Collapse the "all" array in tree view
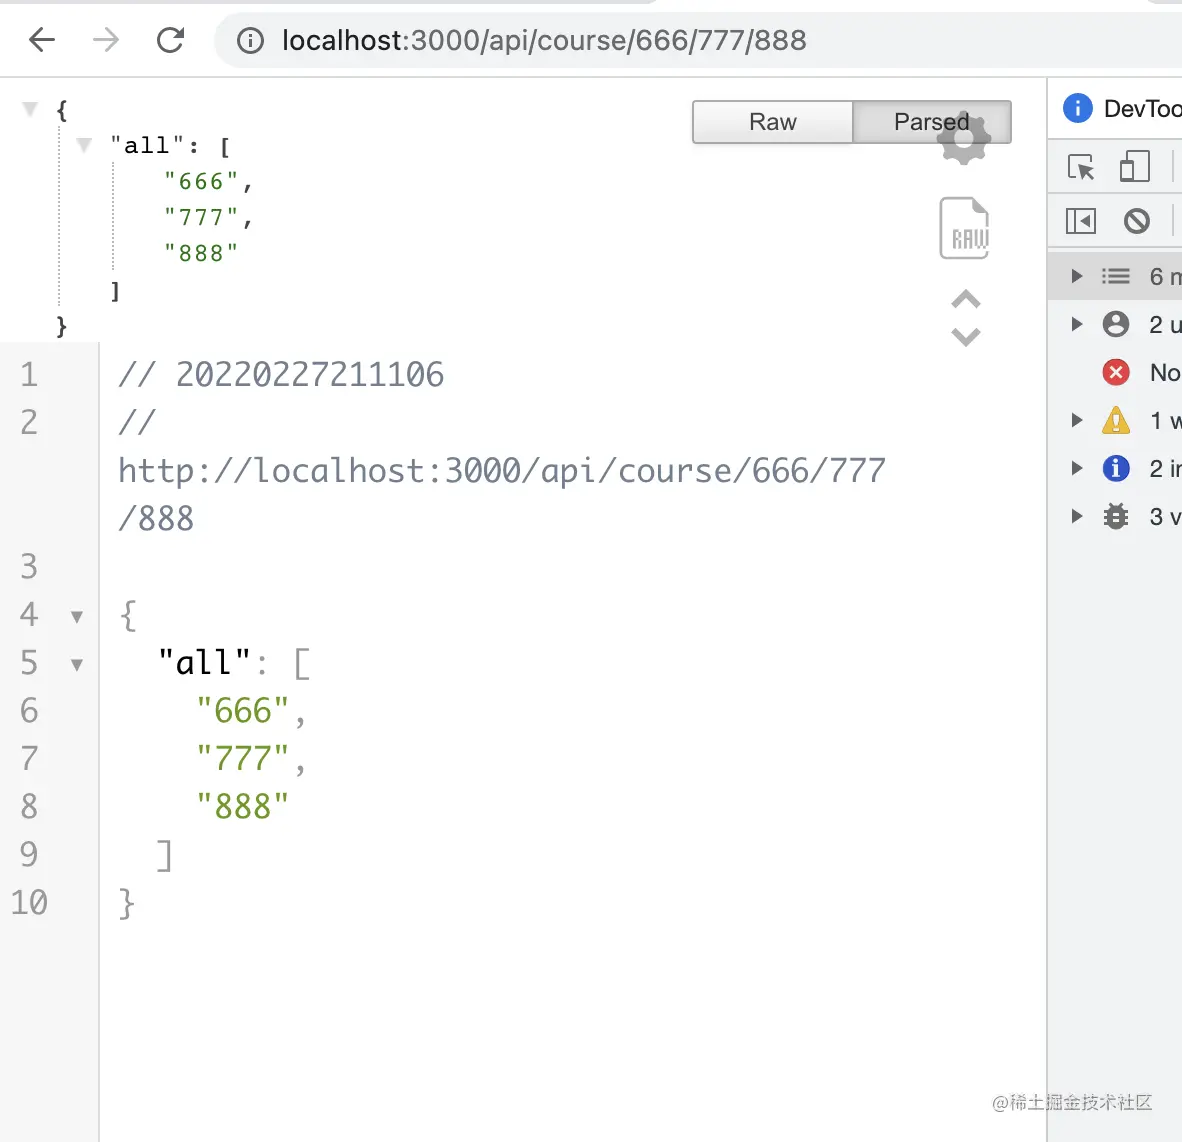The height and width of the screenshot is (1142, 1182). point(84,145)
